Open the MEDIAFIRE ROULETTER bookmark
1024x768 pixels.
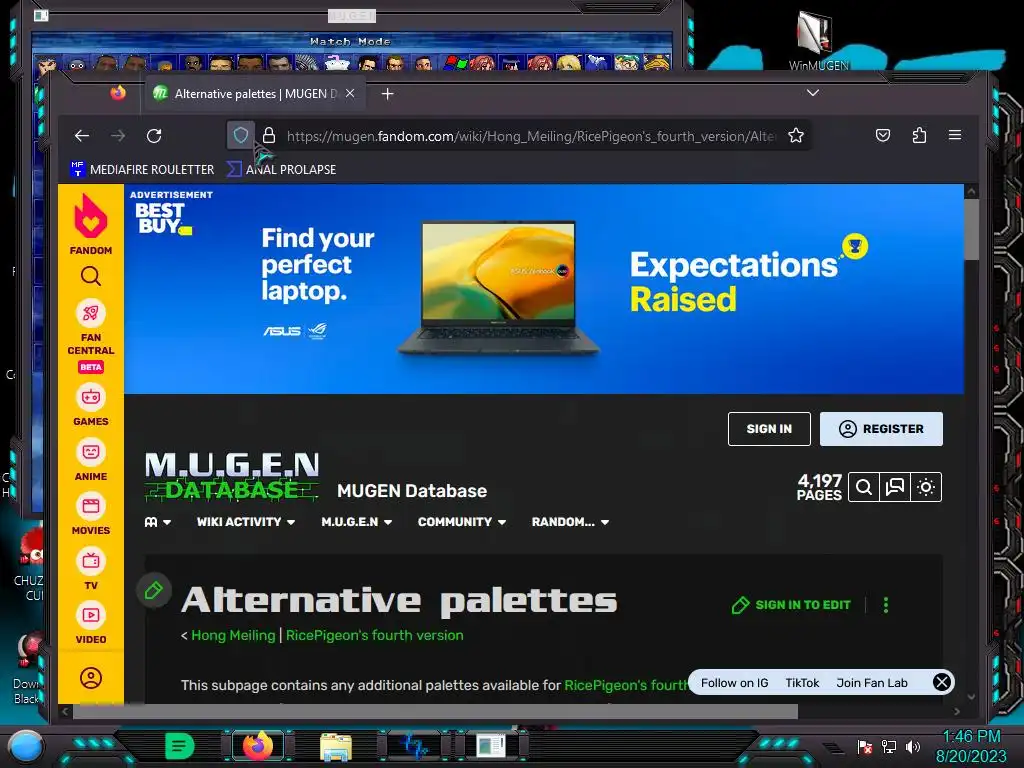click(x=142, y=169)
